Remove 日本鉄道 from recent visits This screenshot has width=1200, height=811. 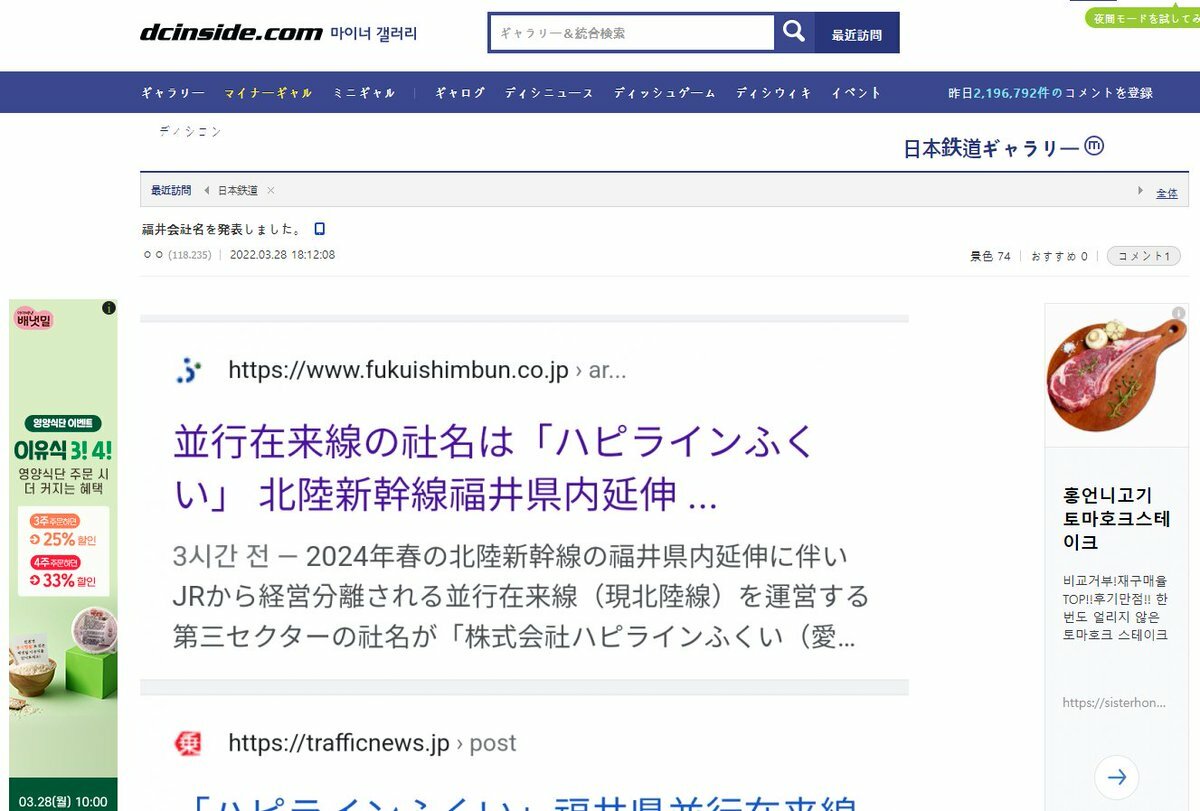coord(271,190)
